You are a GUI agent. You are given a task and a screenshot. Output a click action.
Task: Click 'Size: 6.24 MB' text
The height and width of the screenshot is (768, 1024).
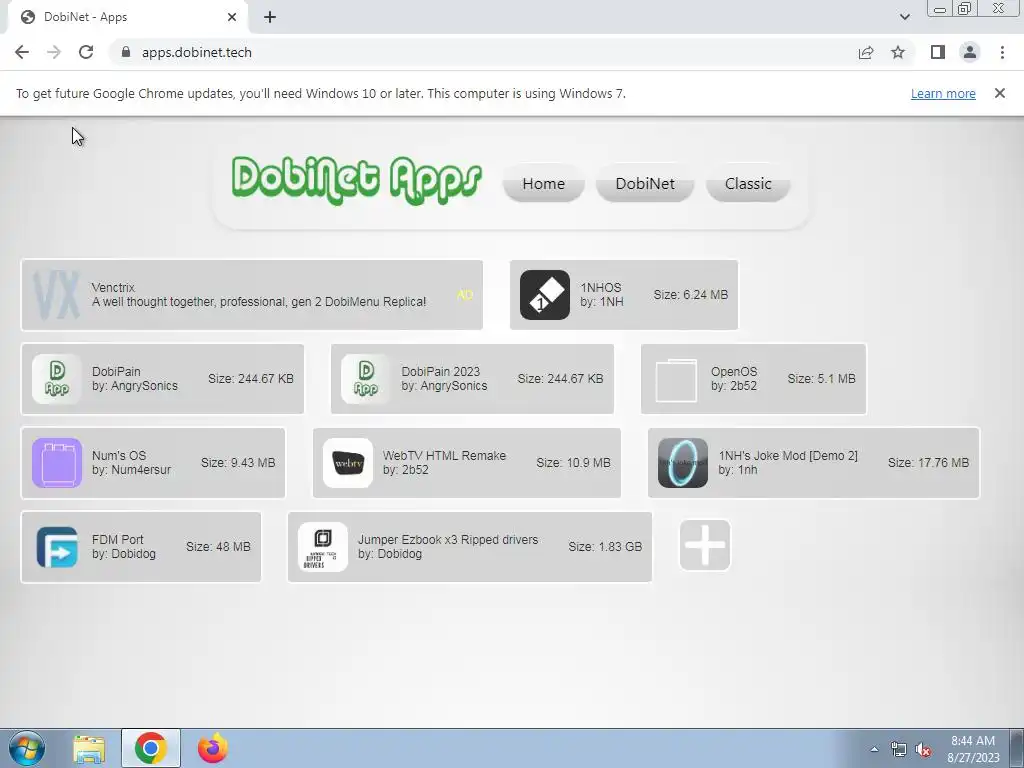(x=690, y=295)
